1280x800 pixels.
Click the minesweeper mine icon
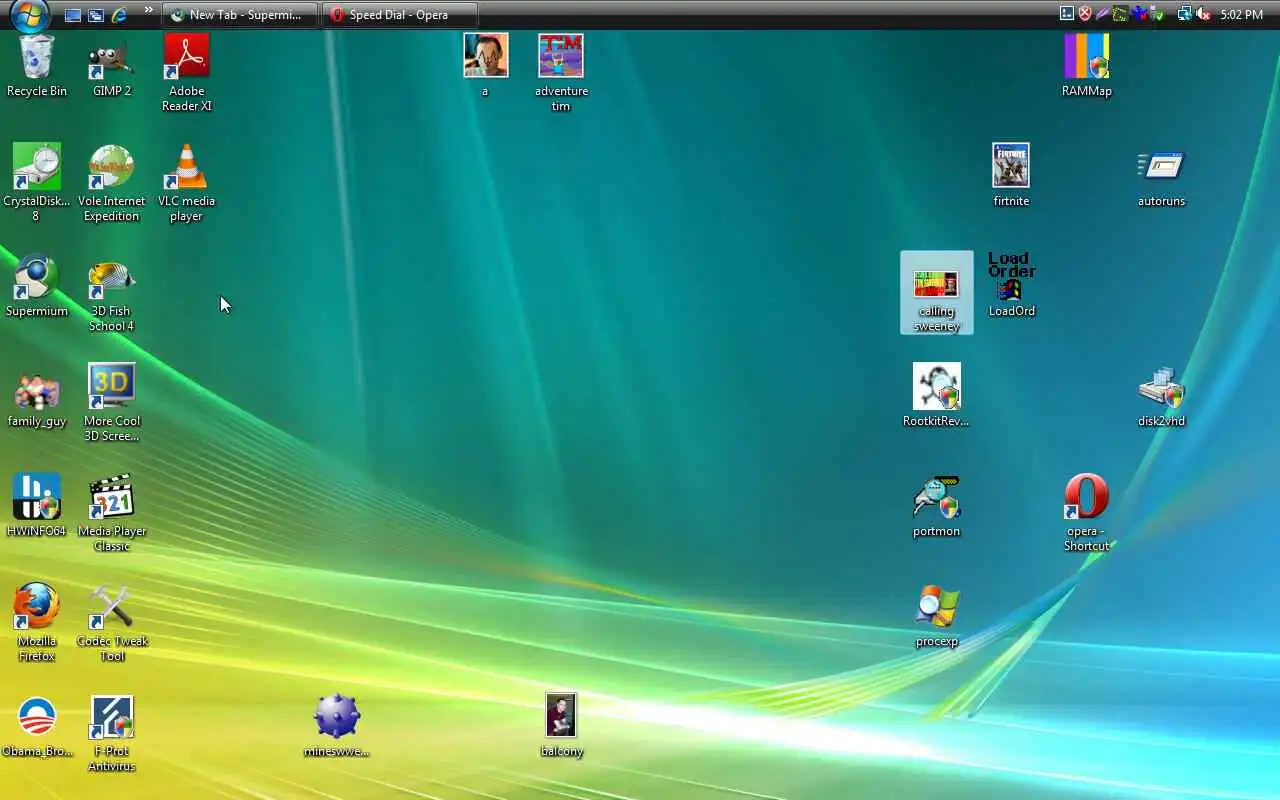point(337,726)
